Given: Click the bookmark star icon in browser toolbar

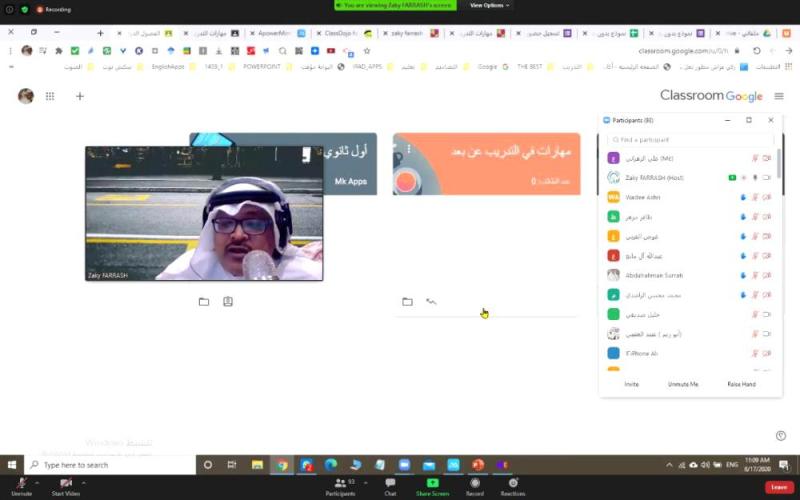Looking at the screenshot, I should [366, 51].
